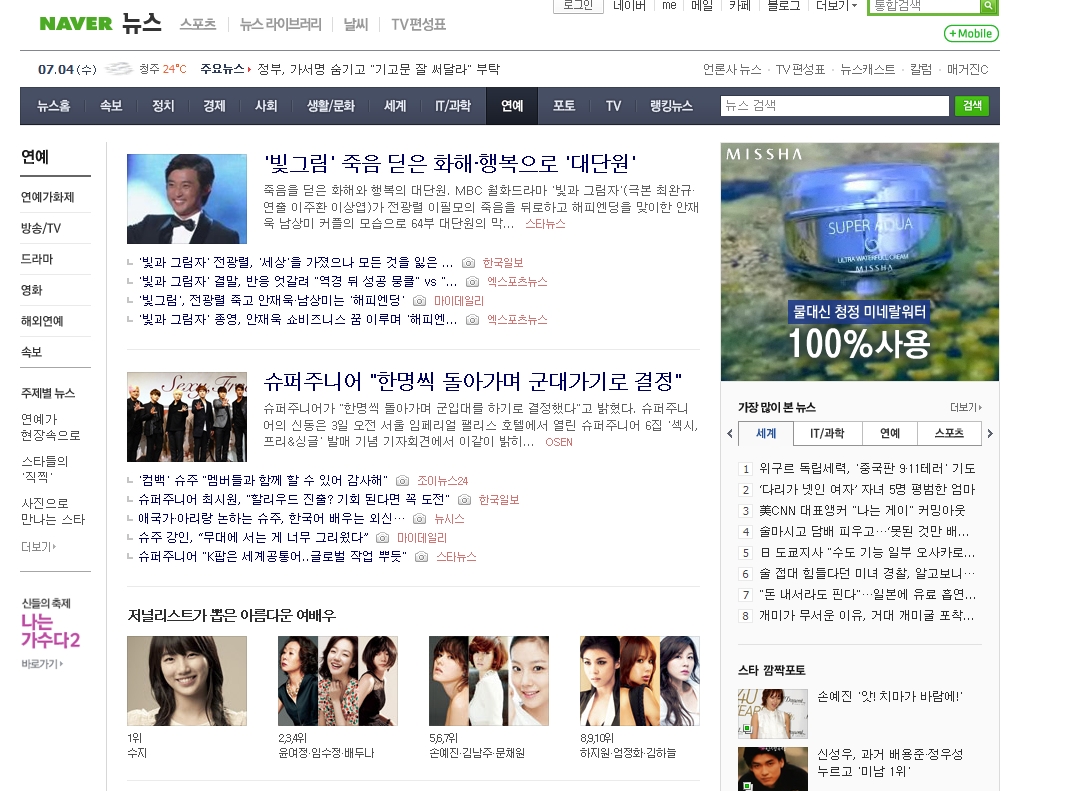Focus the 뉴스 검색 input field
The image size is (1088, 791).
click(x=835, y=105)
